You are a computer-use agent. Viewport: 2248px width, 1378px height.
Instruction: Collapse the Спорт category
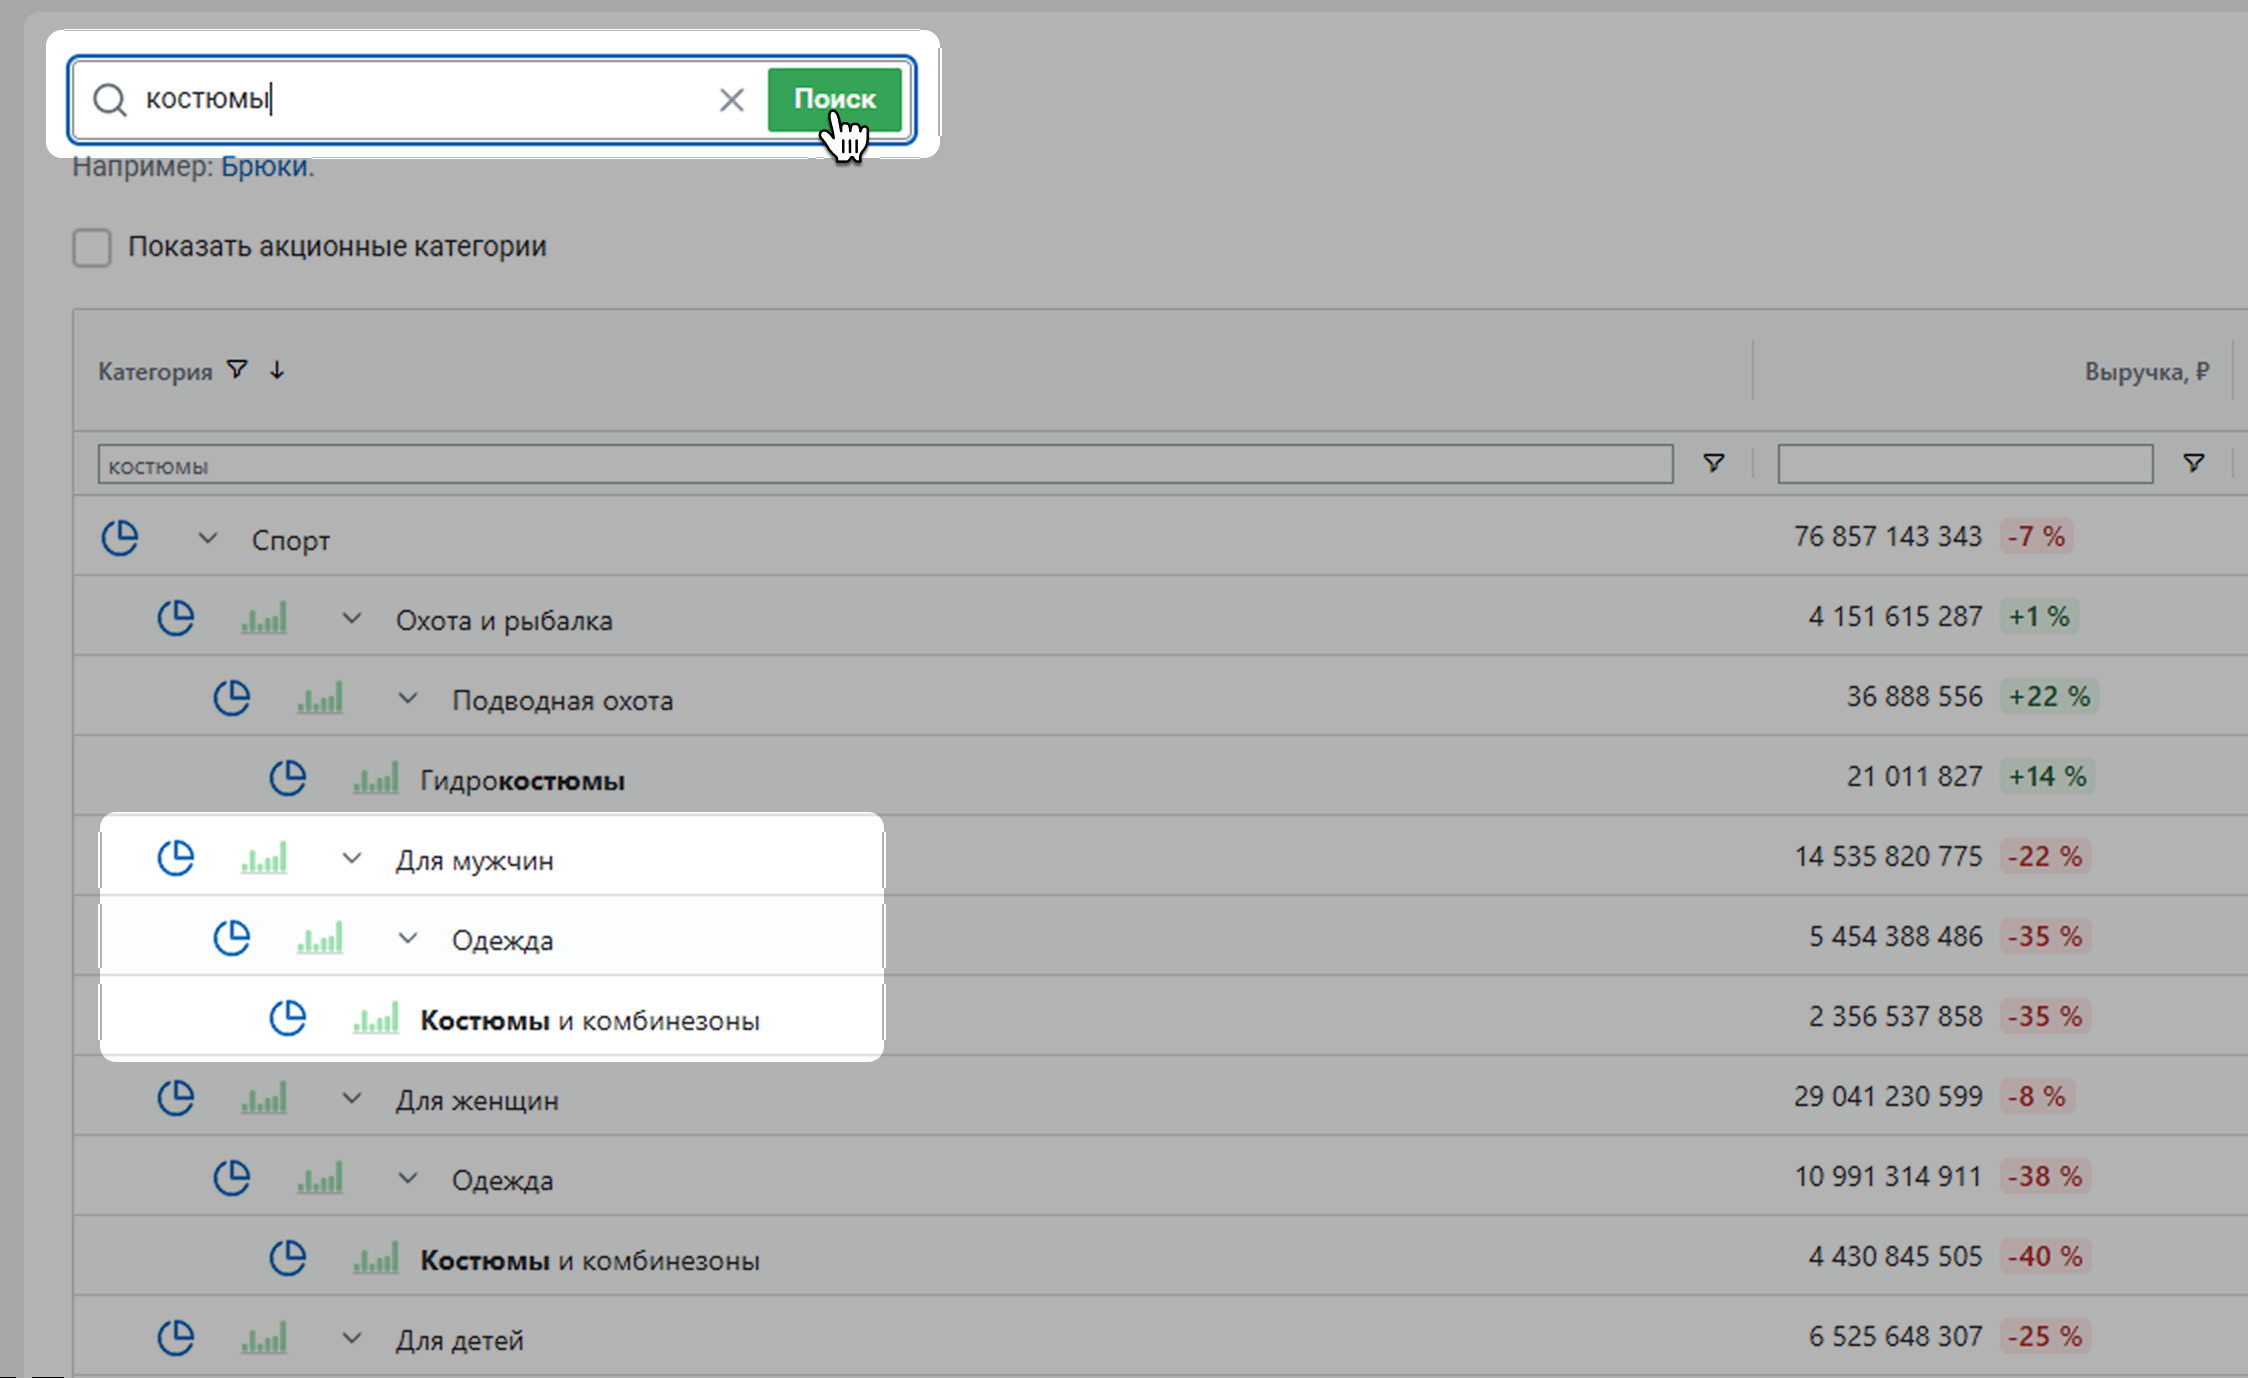208,538
